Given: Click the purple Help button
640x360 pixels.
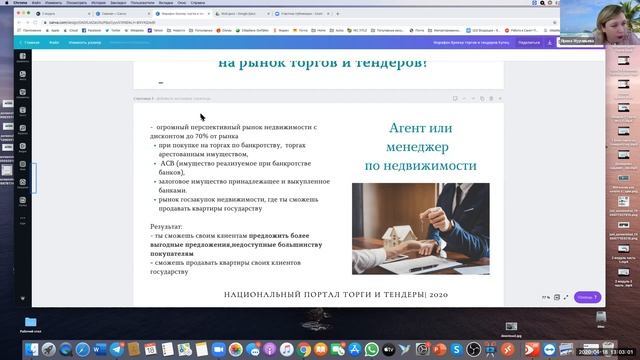Looking at the screenshot, I should click(587, 297).
